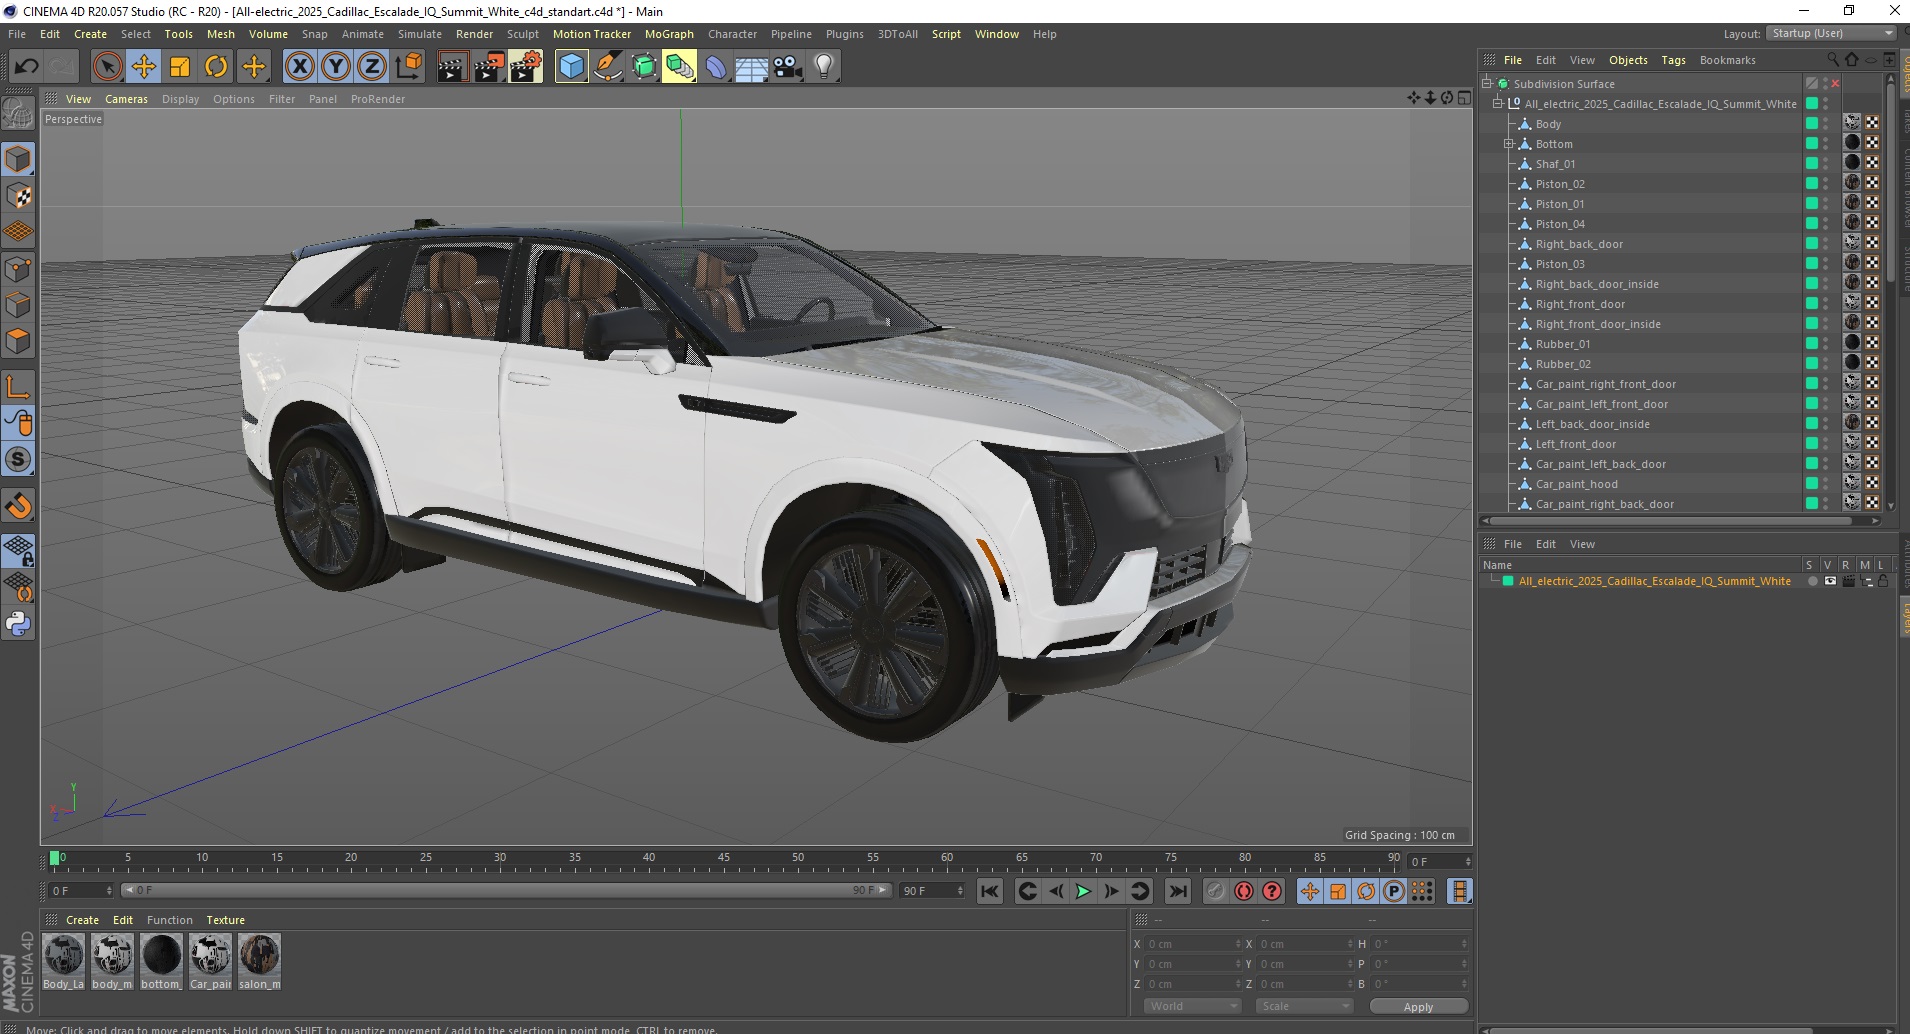
Task: Open the World coordinate dropdown
Action: click(x=1192, y=1006)
